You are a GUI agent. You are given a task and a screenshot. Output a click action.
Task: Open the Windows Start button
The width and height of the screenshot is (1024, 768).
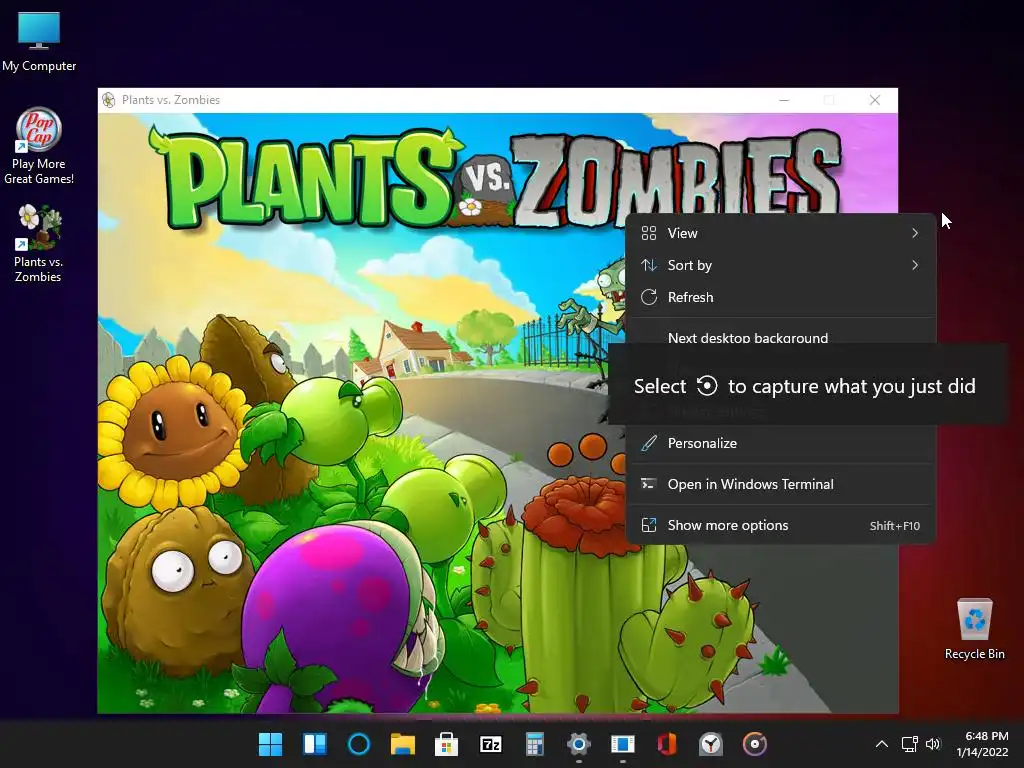270,744
